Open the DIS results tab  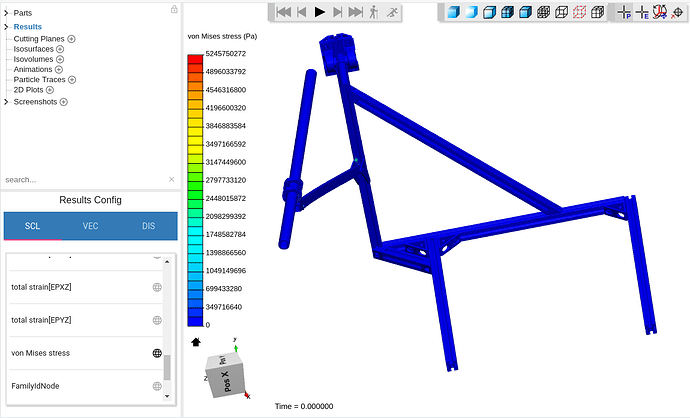tap(148, 226)
